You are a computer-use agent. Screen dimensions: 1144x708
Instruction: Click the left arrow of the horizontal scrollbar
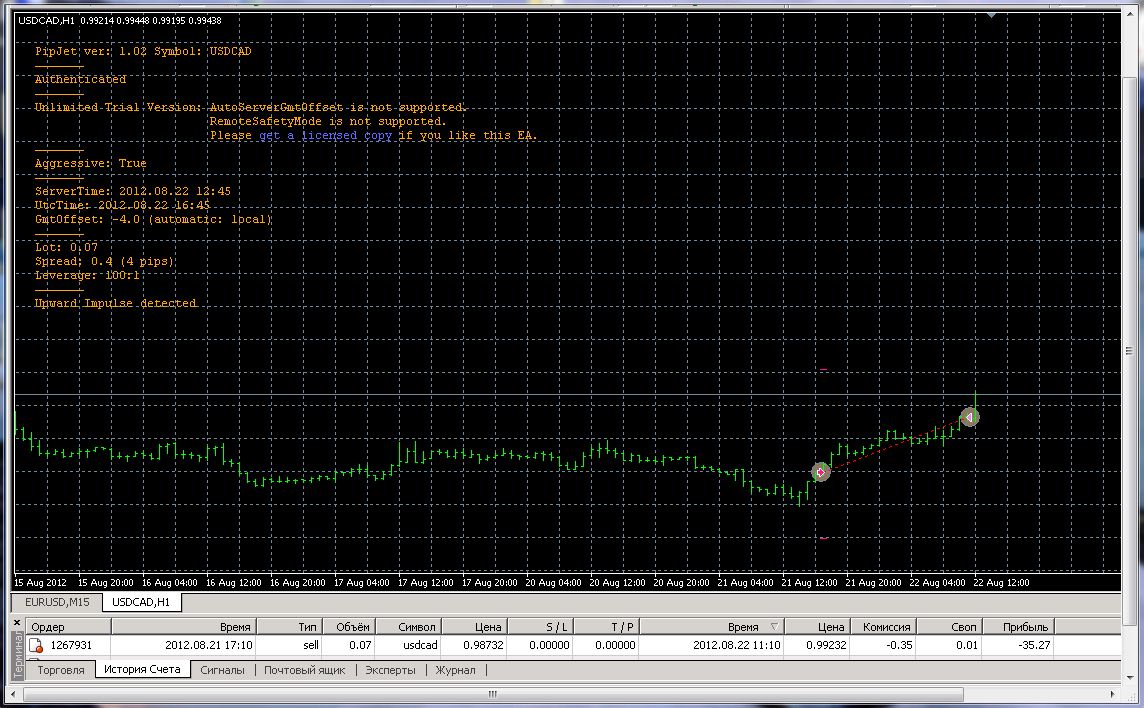[x=14, y=694]
